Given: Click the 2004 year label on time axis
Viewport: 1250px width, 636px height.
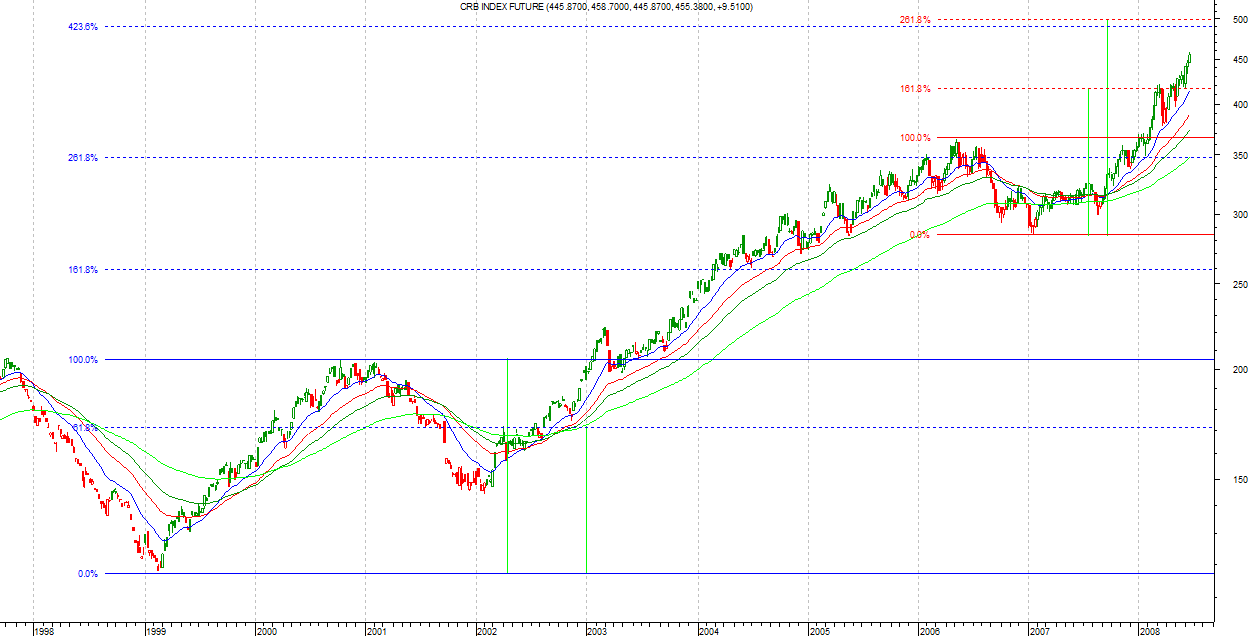Looking at the screenshot, I should [709, 631].
